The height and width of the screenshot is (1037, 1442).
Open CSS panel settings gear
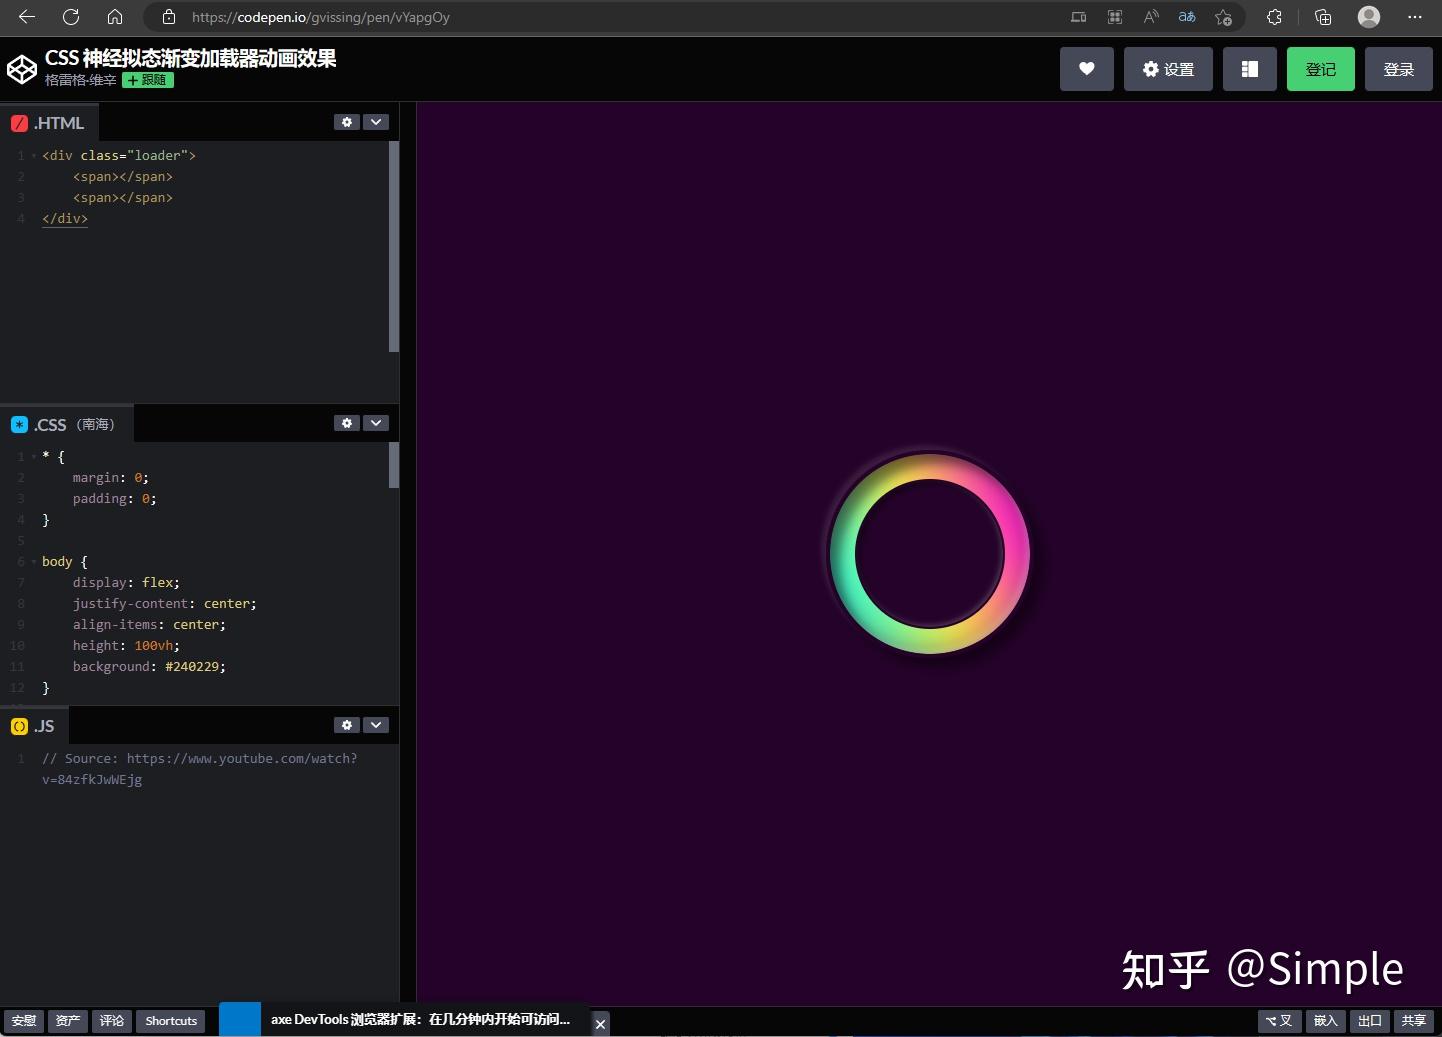coord(347,422)
